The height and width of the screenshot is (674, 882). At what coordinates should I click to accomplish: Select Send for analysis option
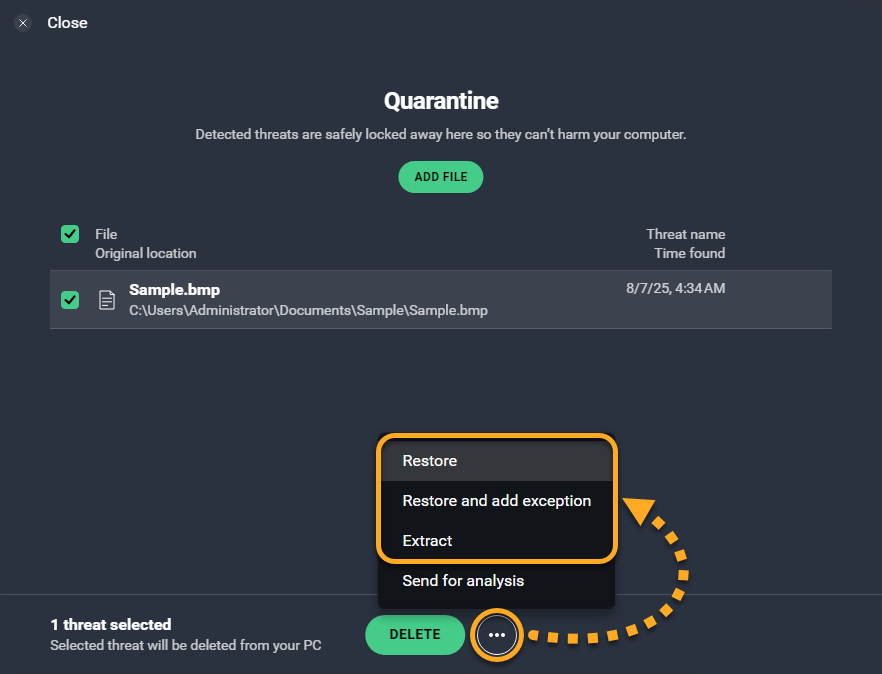coord(463,581)
